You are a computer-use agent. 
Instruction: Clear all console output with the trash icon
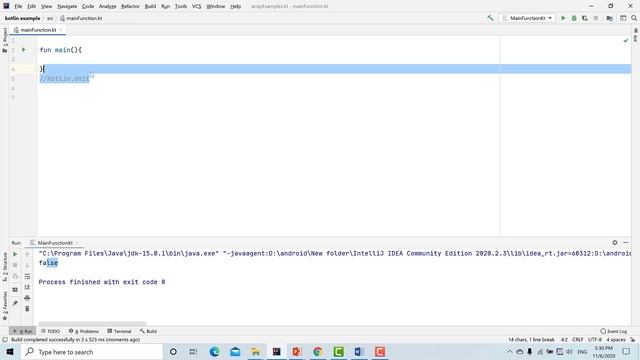(x=27, y=309)
